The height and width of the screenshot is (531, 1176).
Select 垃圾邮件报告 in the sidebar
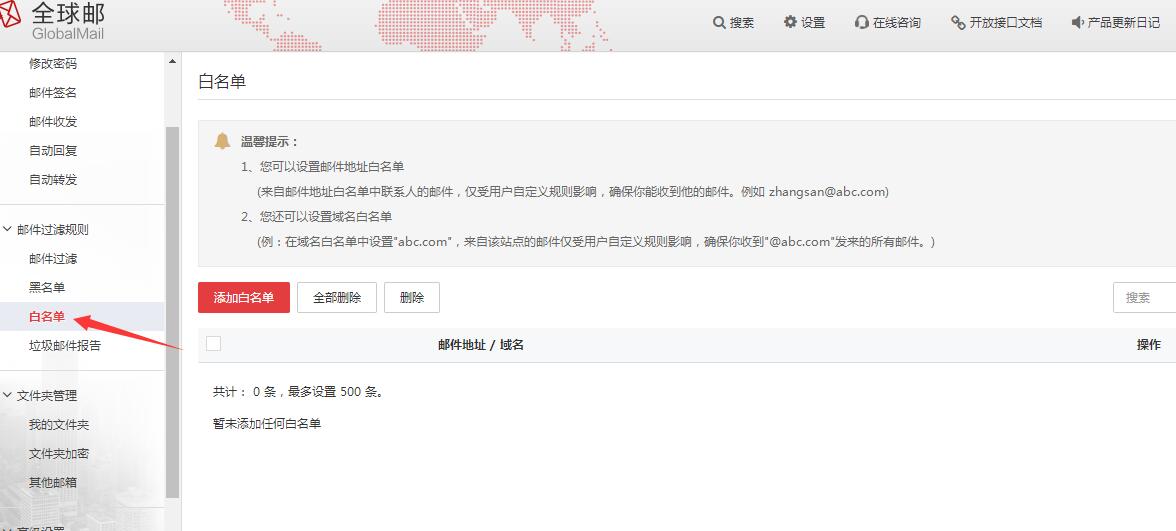point(65,346)
